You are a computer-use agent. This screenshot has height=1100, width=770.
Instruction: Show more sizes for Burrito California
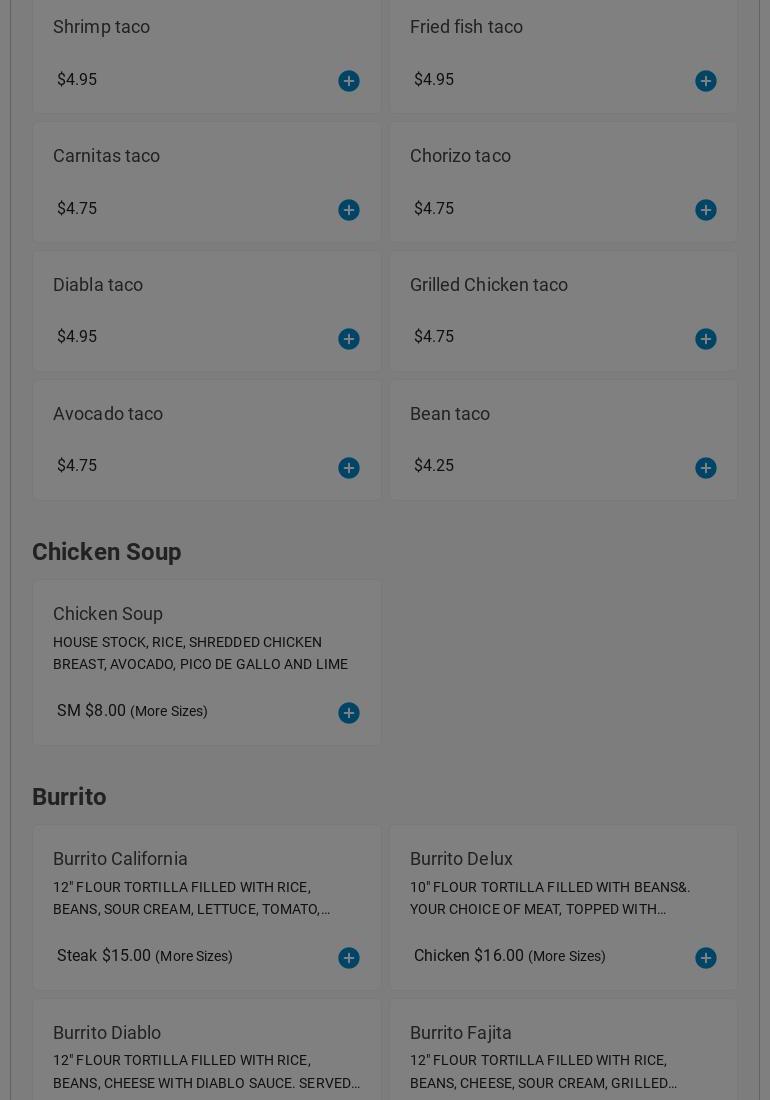194,956
